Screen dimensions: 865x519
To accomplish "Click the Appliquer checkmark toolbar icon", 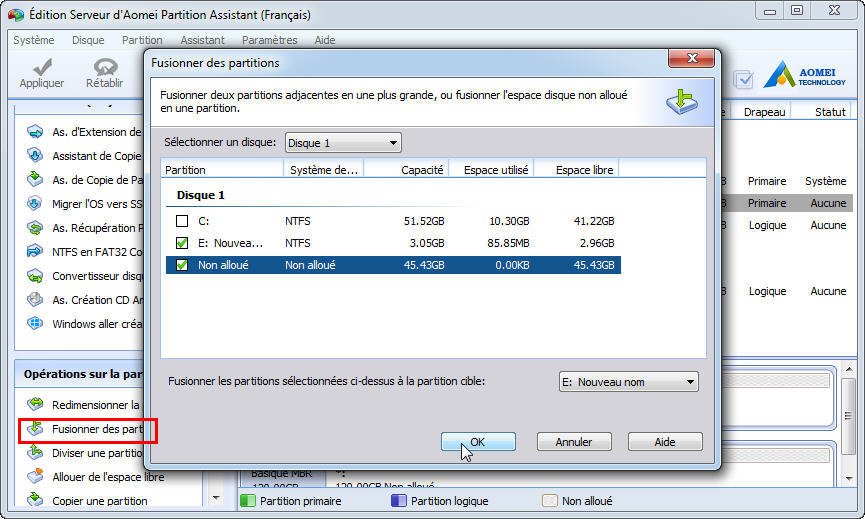I will 42,67.
